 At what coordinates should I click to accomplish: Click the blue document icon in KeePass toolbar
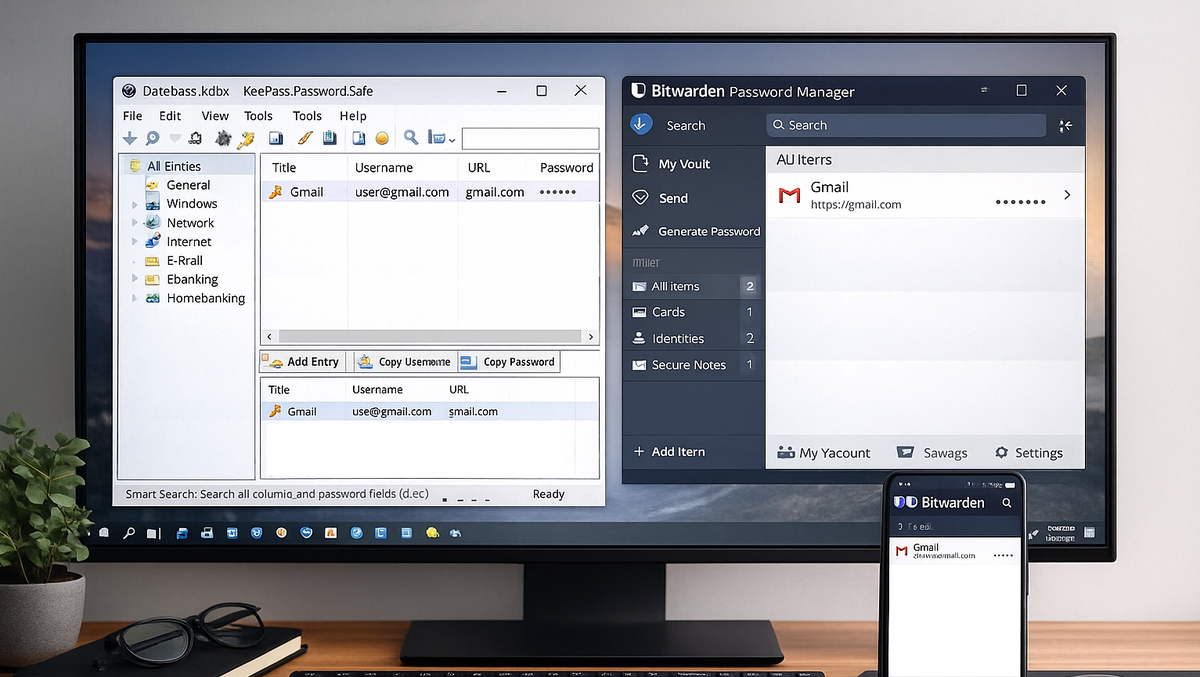tap(359, 139)
